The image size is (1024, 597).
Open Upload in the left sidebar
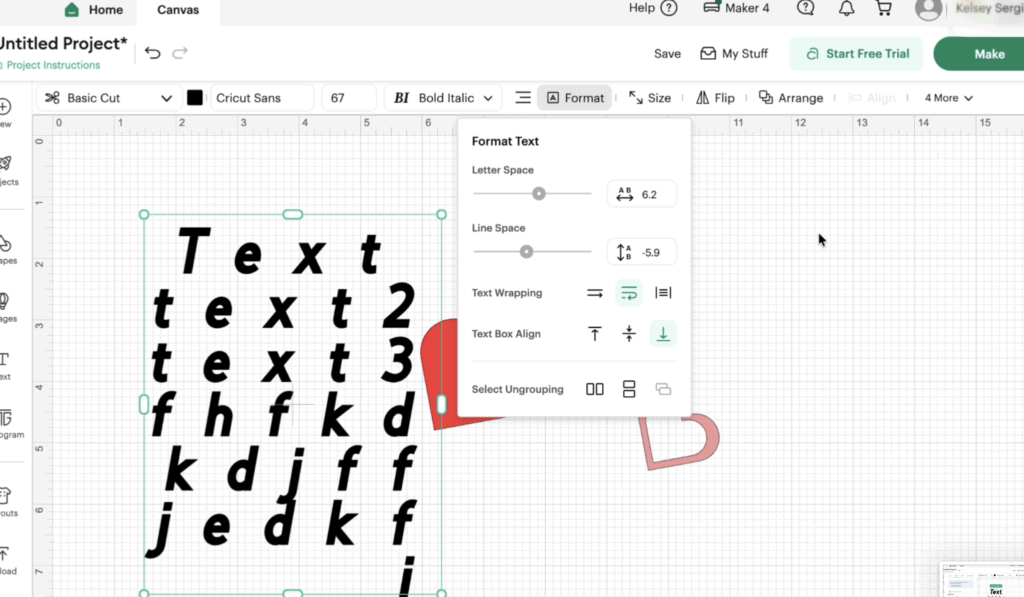coord(5,560)
